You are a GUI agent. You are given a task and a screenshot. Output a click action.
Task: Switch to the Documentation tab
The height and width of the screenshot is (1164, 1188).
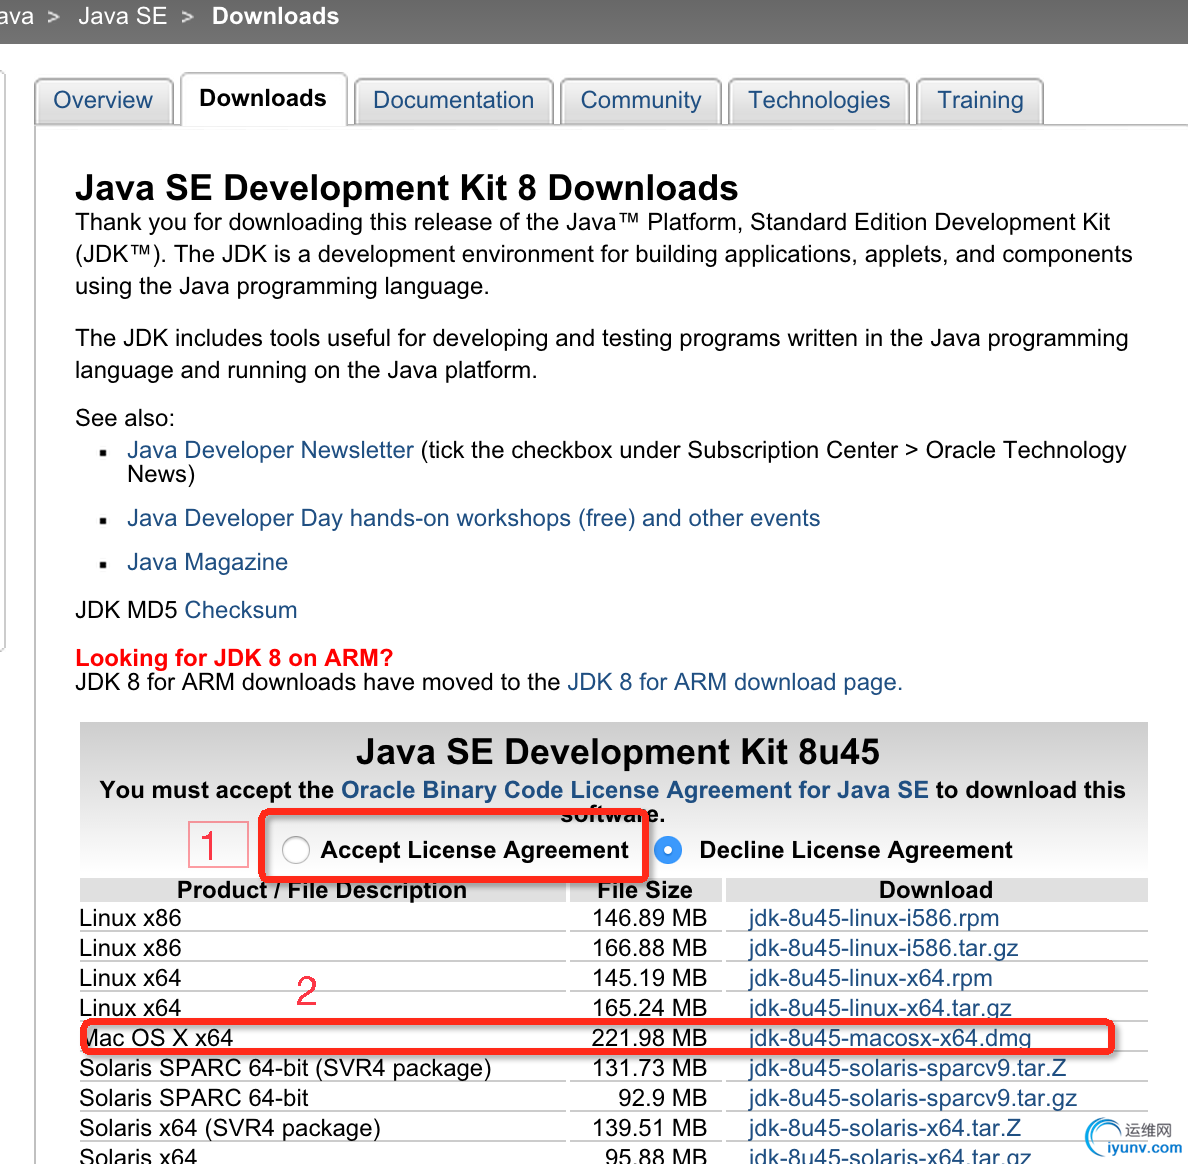coord(453,100)
